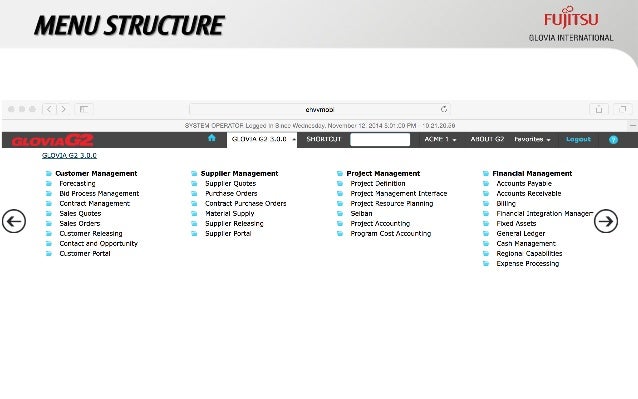
Task: Open Project Definition
Action: point(378,183)
